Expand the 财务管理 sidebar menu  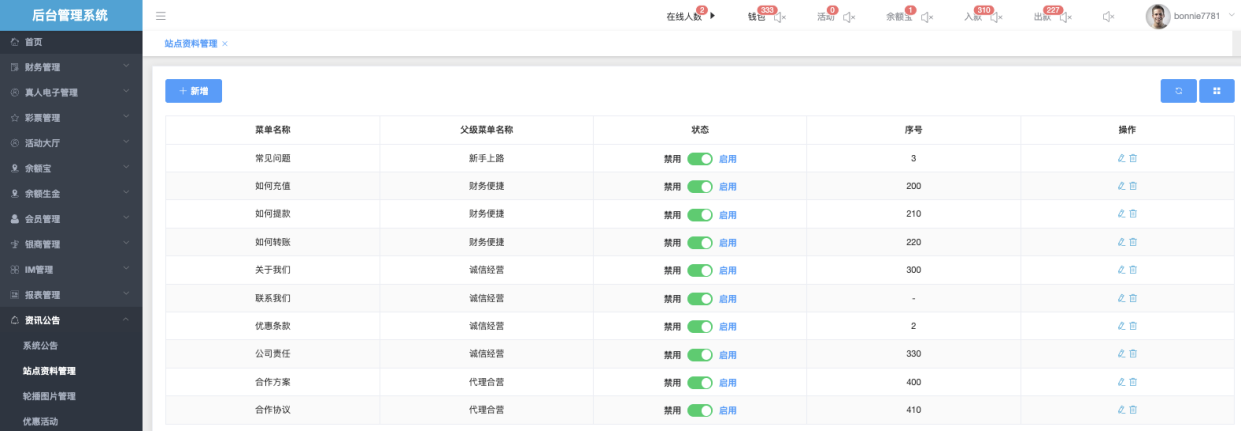[70, 67]
